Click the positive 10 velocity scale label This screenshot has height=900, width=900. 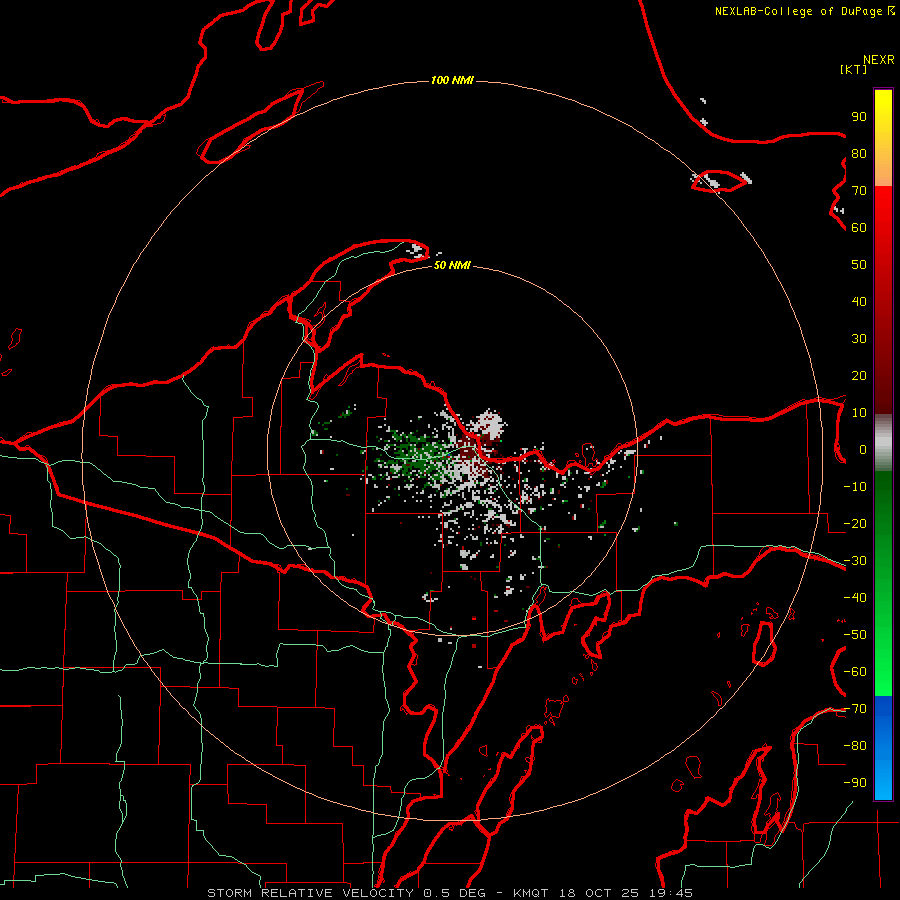coord(859,413)
